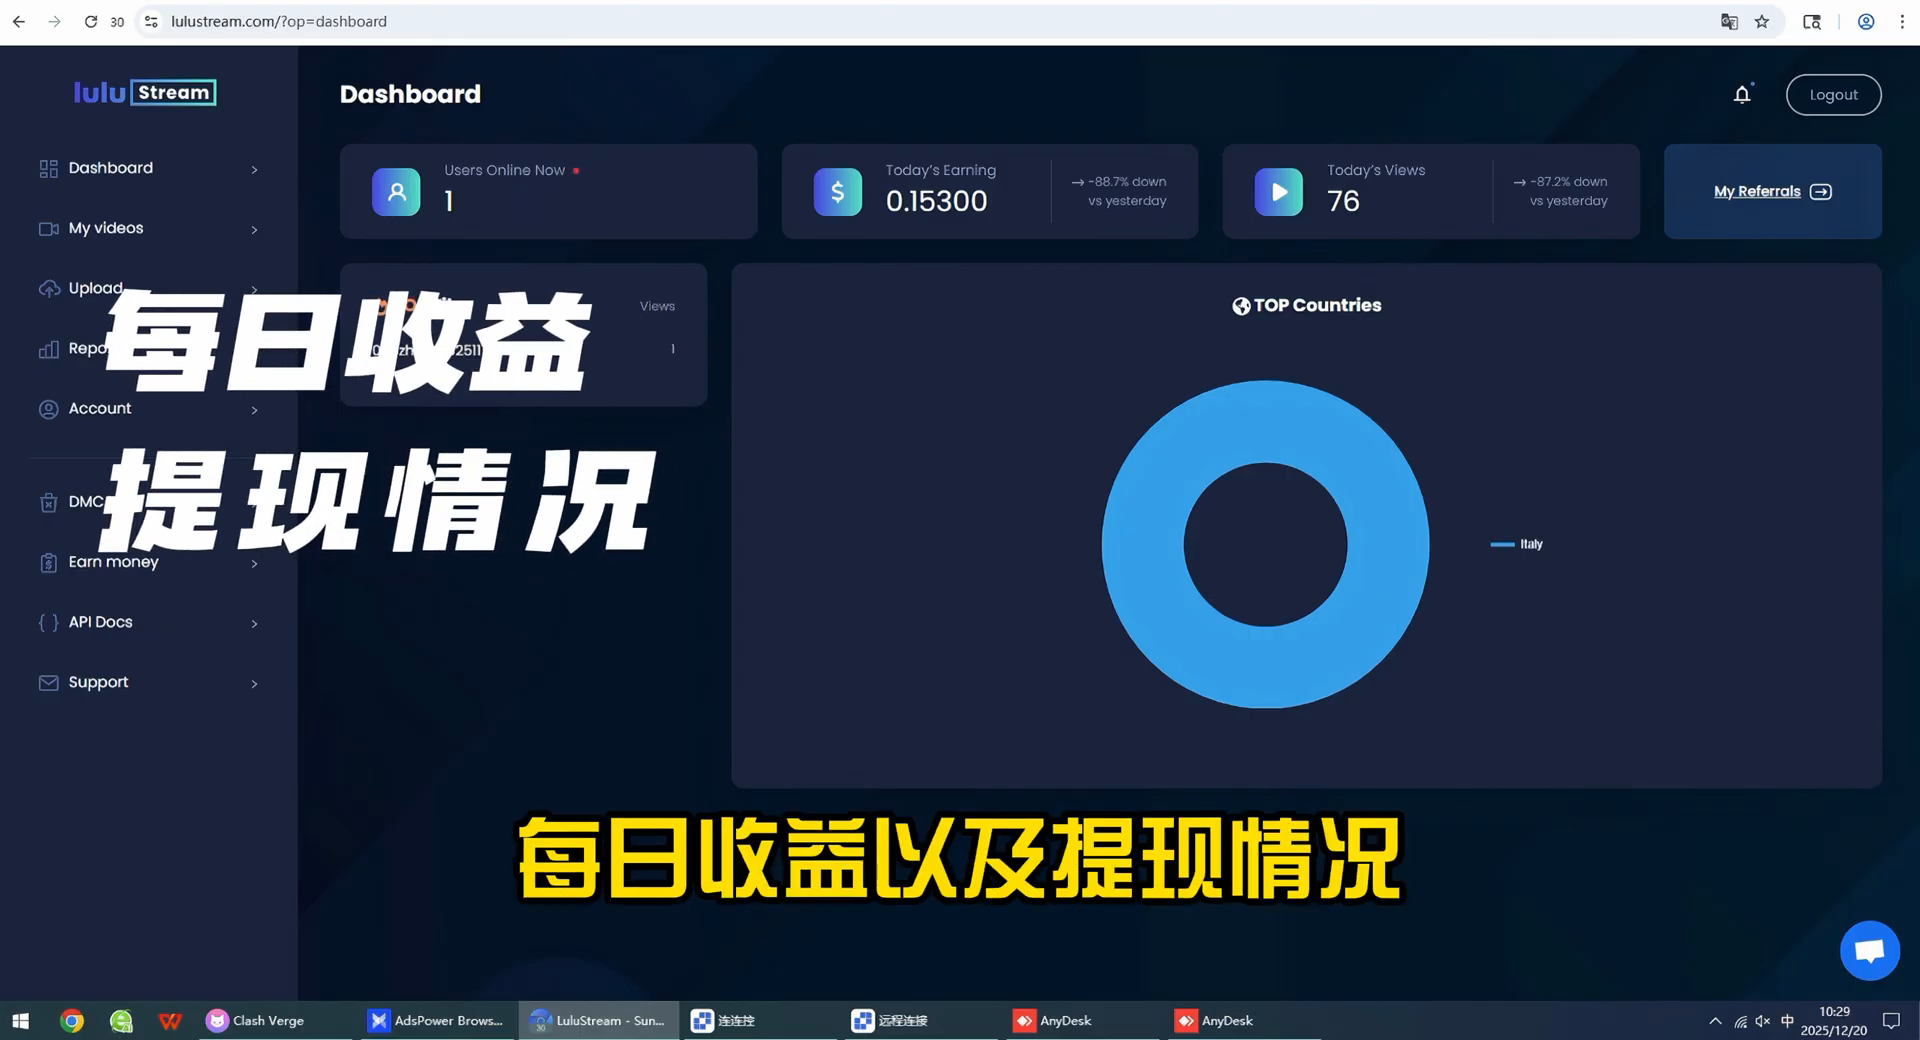Open the live chat bubble
The height and width of the screenshot is (1040, 1920).
(x=1869, y=950)
